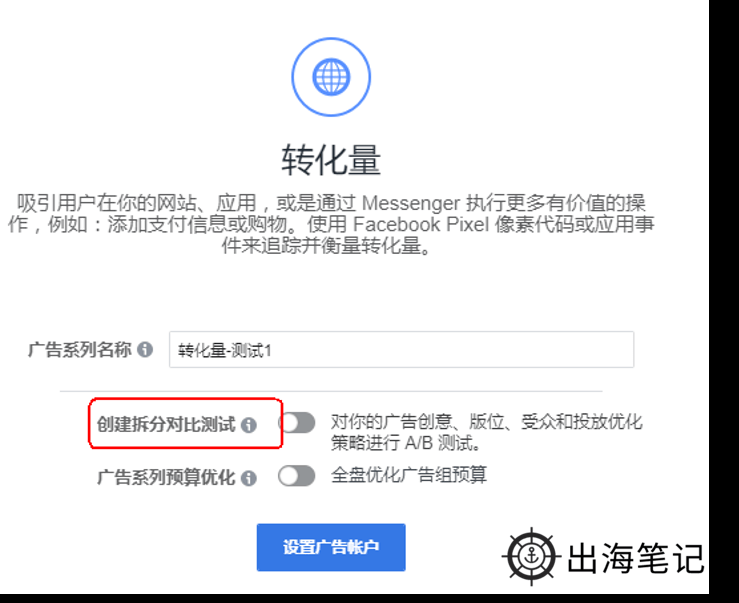This screenshot has height=603, width=739.
Task: Click the 设置广告帐户 button
Action: (x=331, y=547)
